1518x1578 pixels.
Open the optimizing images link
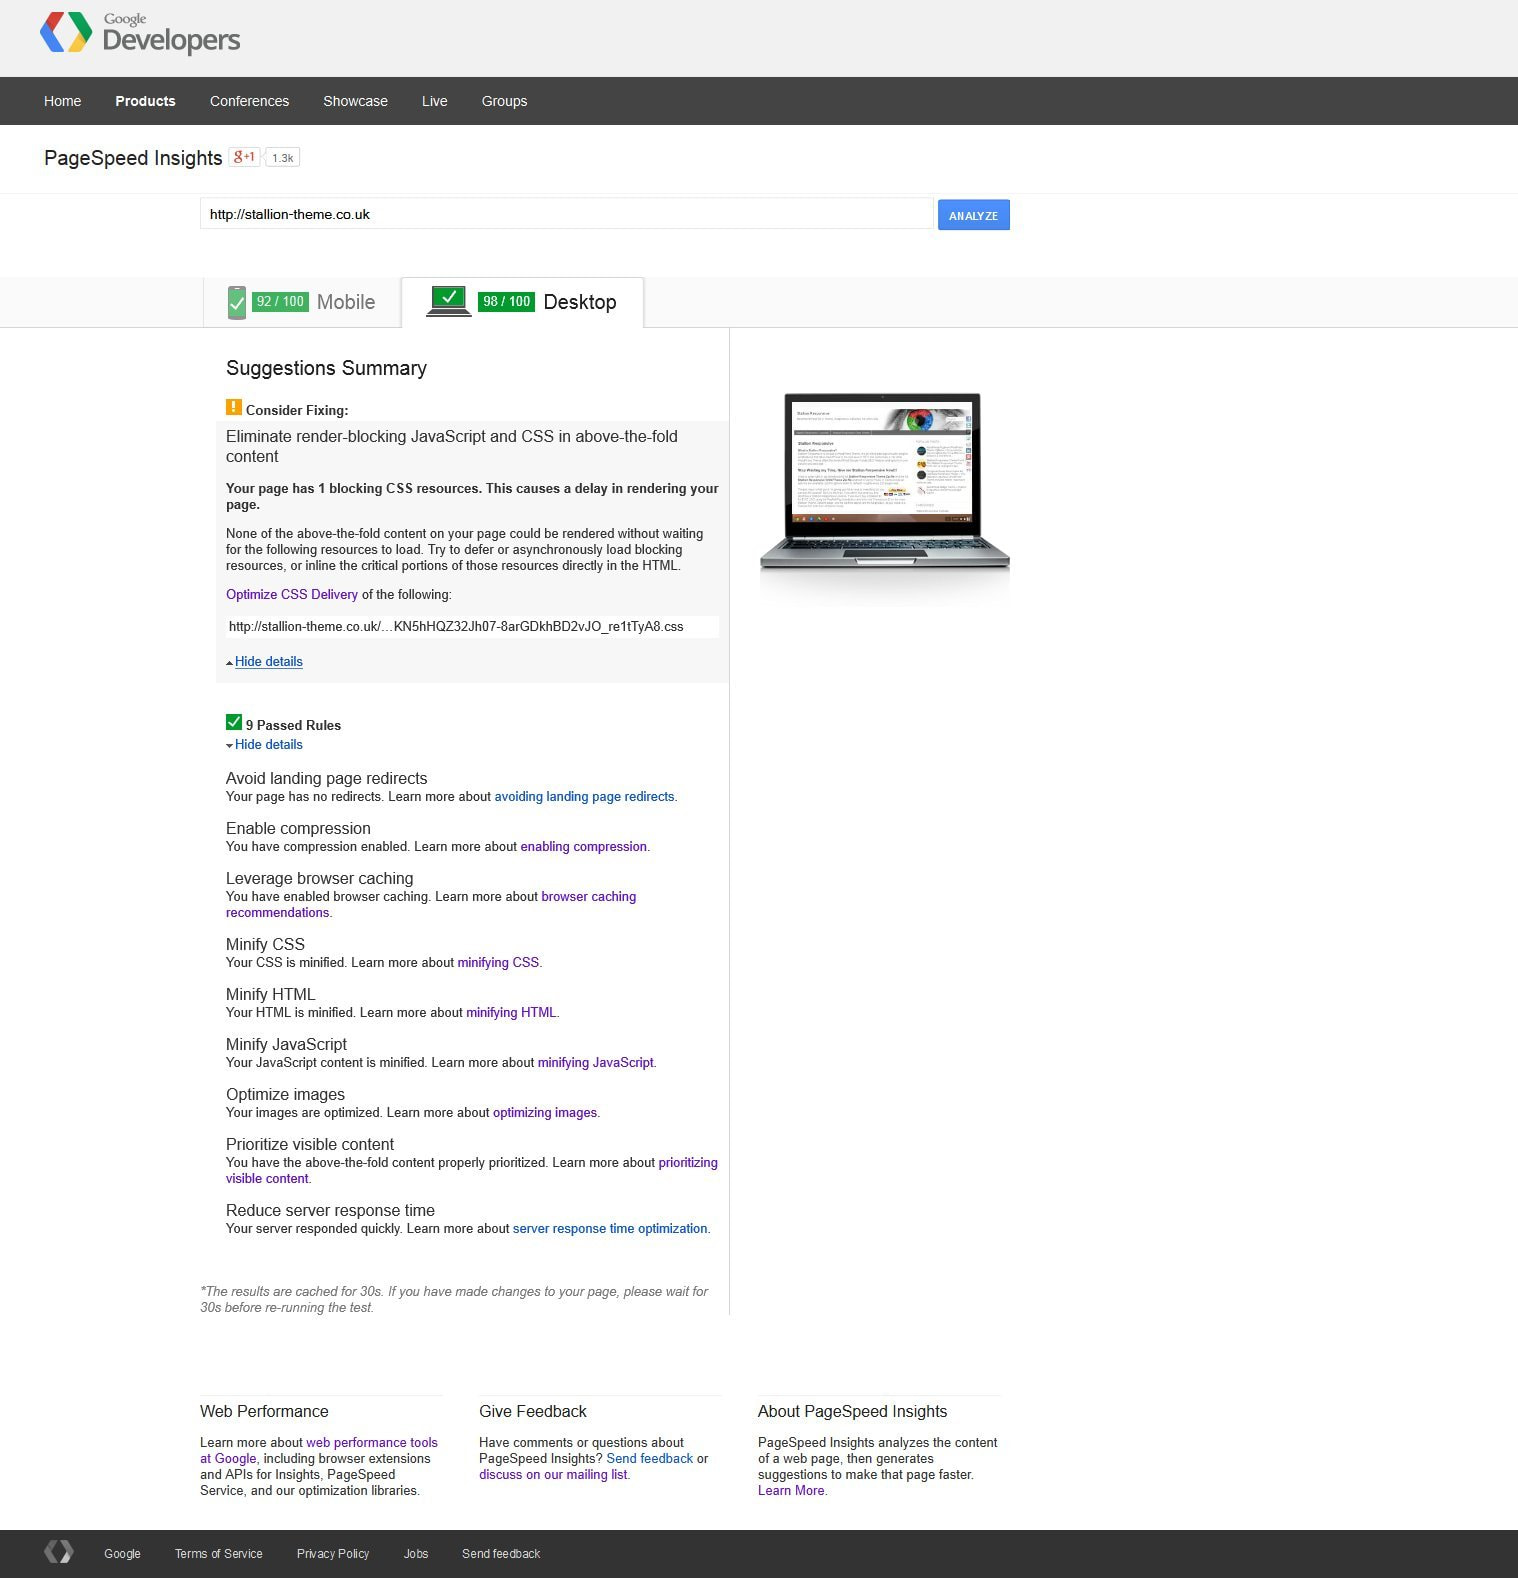pos(545,1113)
